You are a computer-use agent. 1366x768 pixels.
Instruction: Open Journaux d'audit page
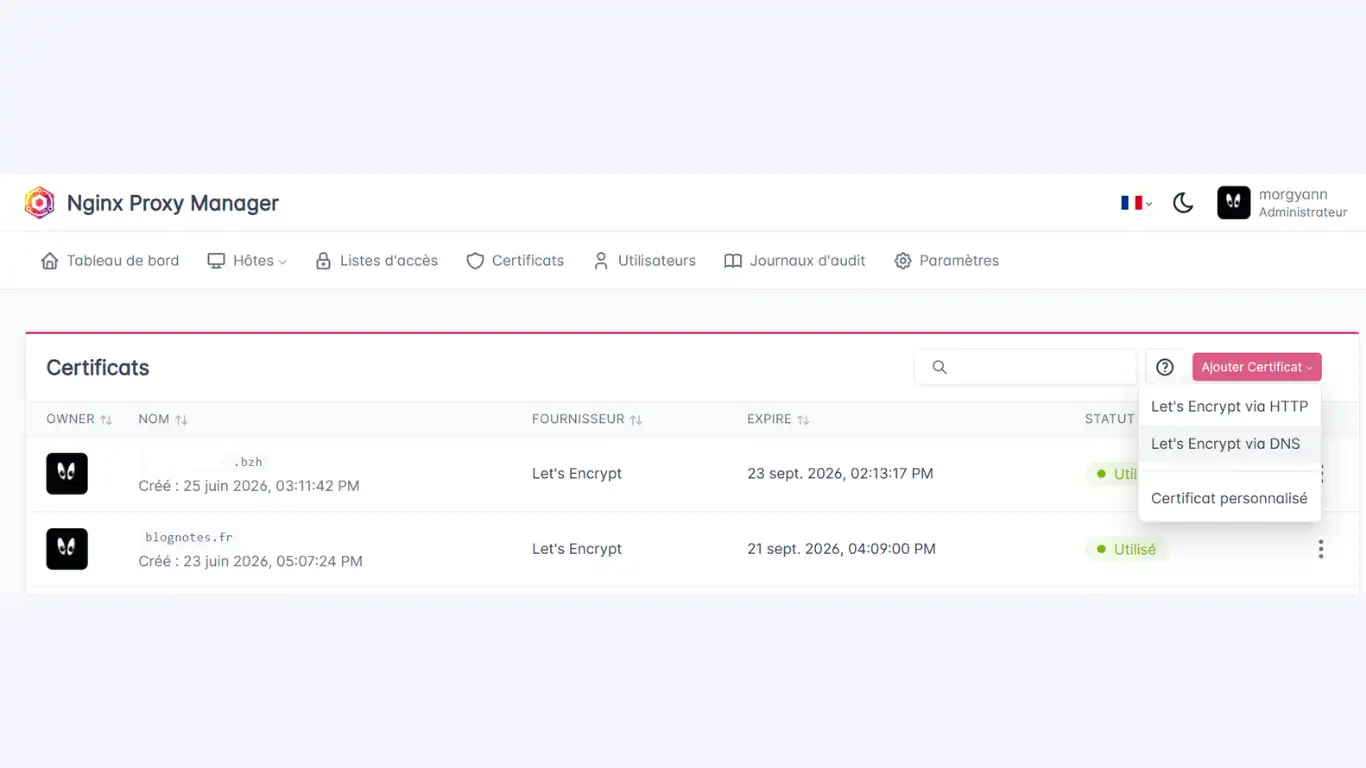pos(795,261)
